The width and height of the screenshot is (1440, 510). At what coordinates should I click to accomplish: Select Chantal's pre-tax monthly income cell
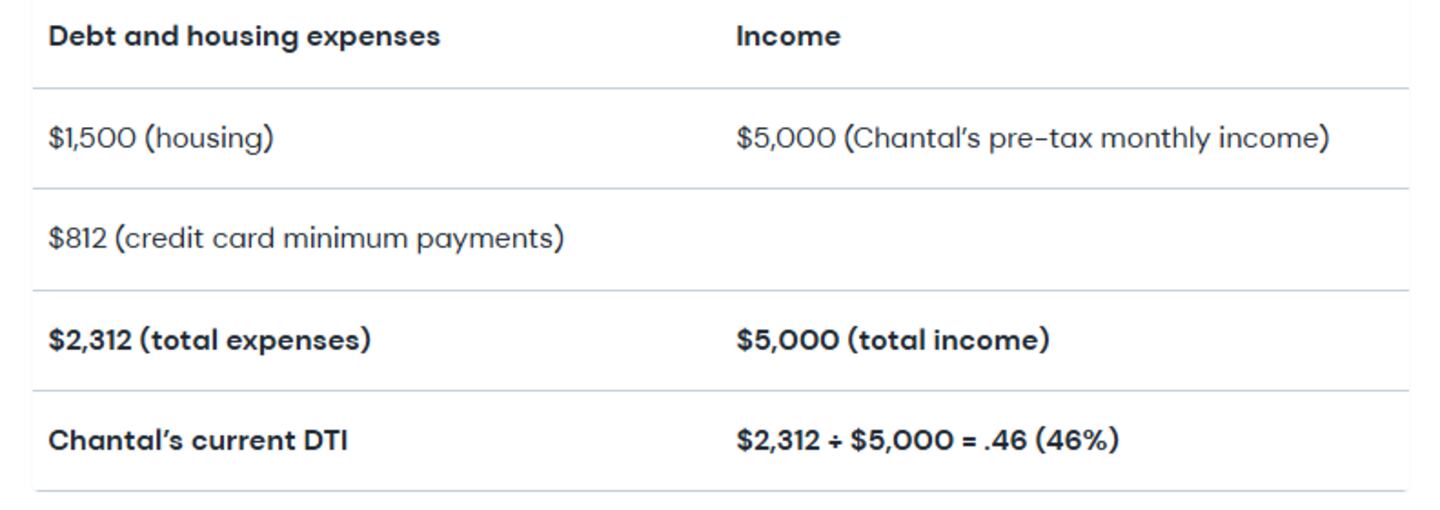pos(1032,138)
